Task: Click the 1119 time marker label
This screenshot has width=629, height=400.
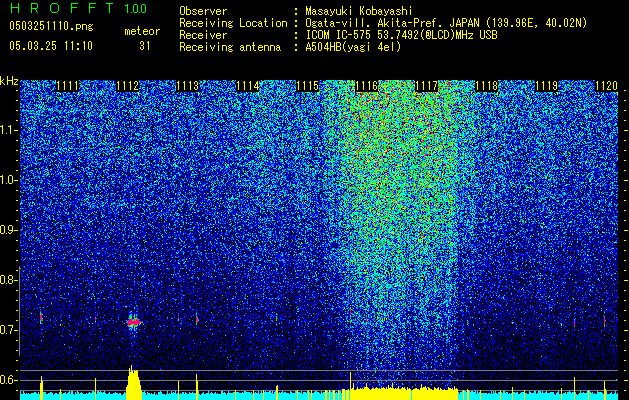Action: coord(547,86)
